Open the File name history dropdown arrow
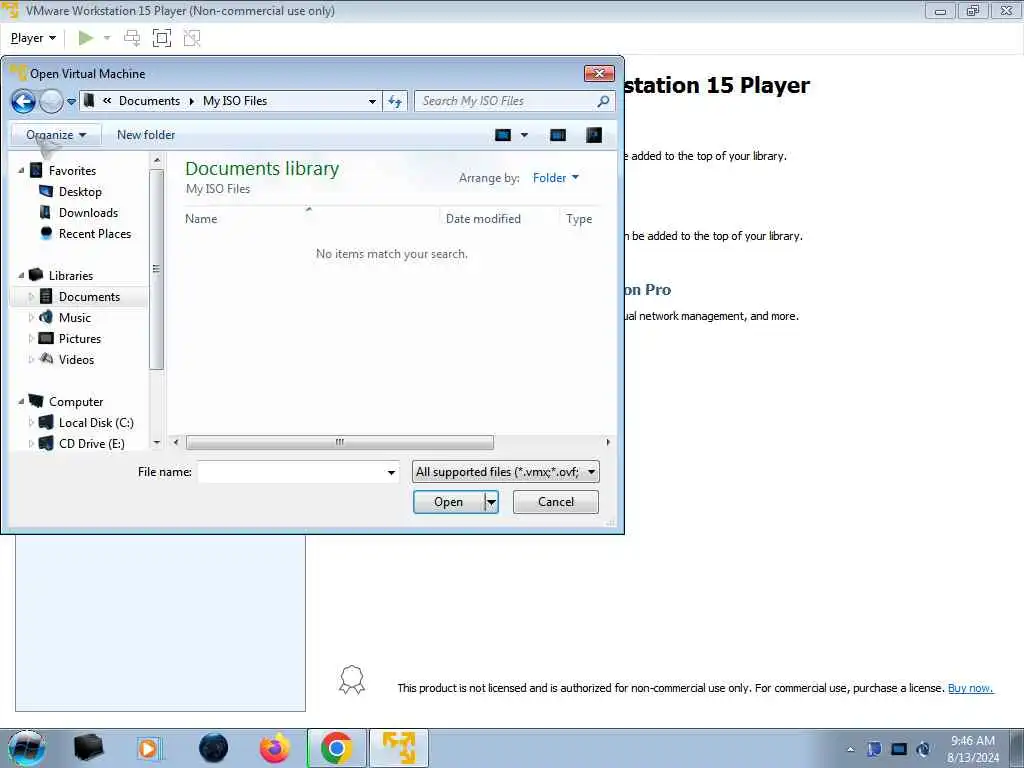The image size is (1024, 768). (391, 472)
